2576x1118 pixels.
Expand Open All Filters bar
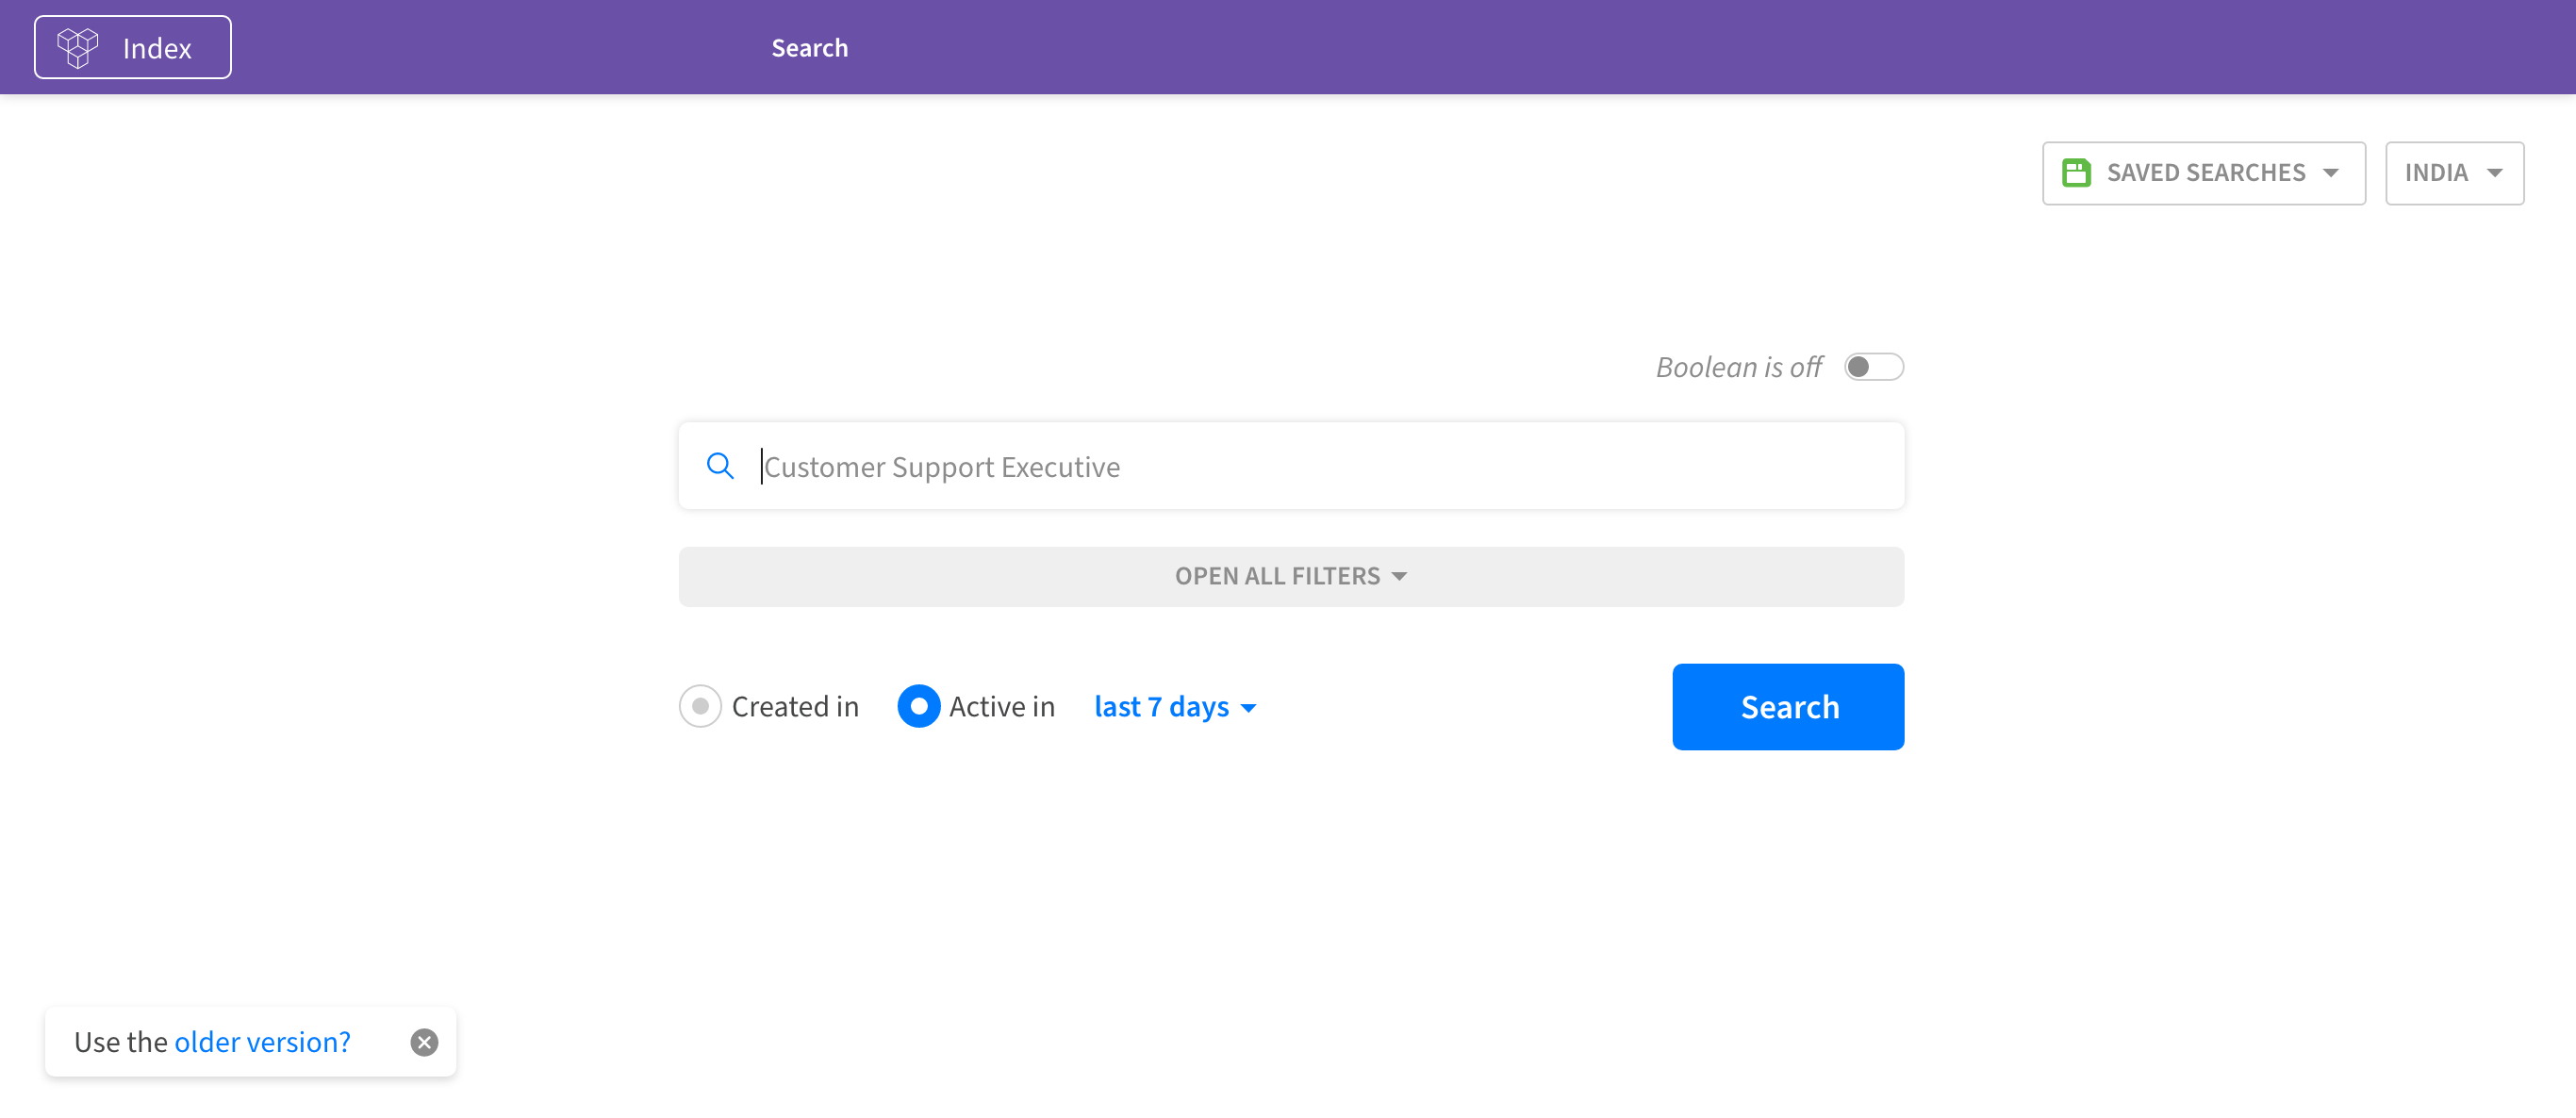tap(1291, 576)
